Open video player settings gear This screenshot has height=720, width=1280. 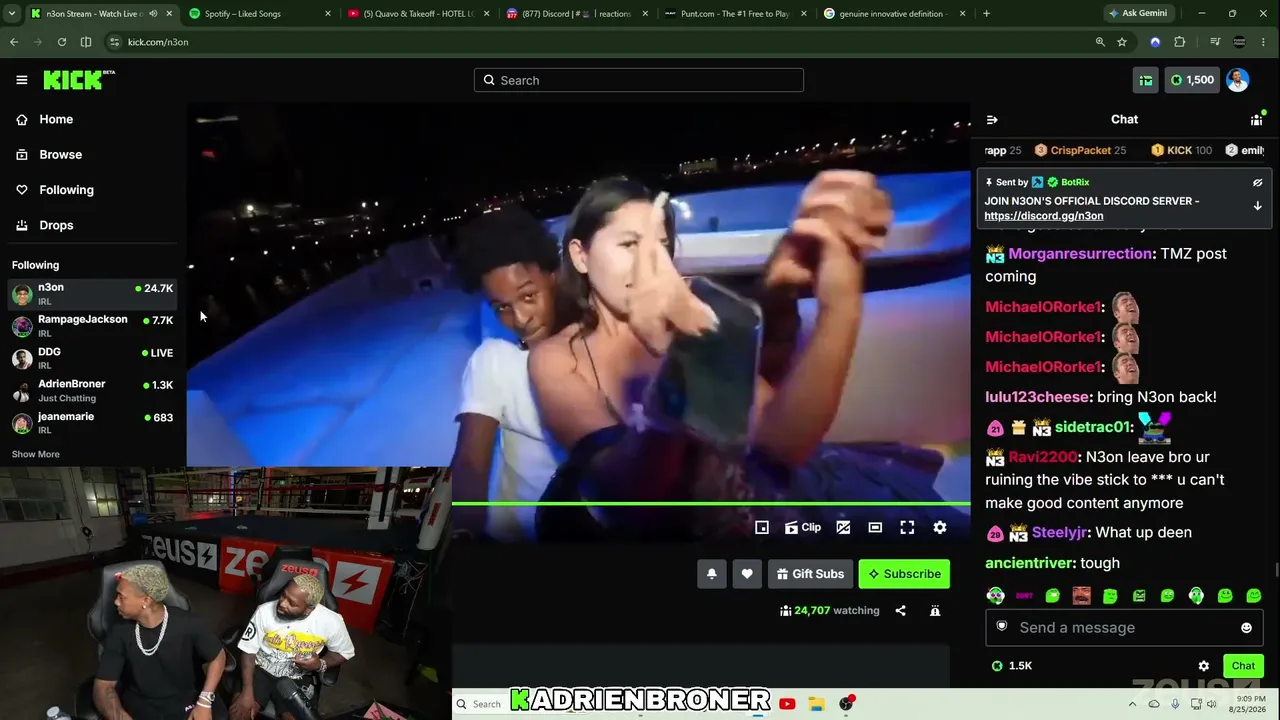coord(940,528)
